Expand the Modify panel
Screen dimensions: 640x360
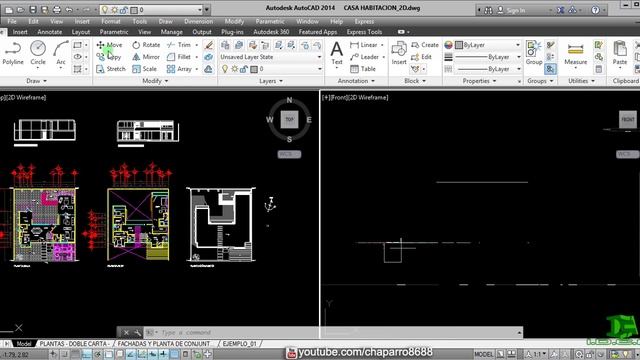pyautogui.click(x=155, y=81)
